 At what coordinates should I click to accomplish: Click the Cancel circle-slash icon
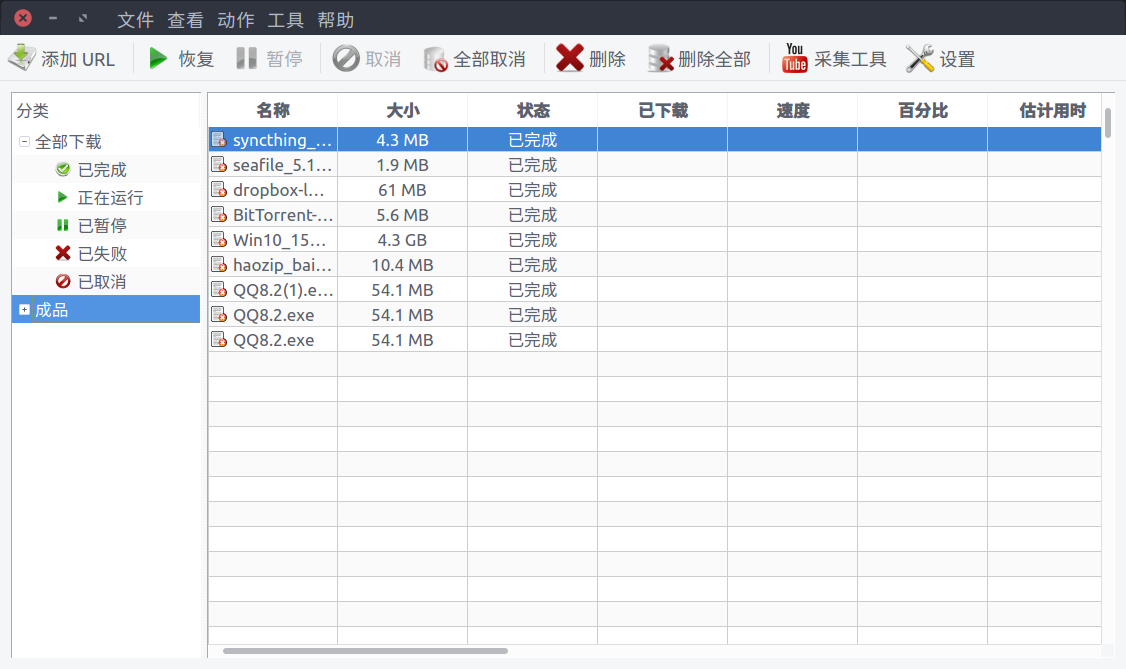[x=345, y=58]
